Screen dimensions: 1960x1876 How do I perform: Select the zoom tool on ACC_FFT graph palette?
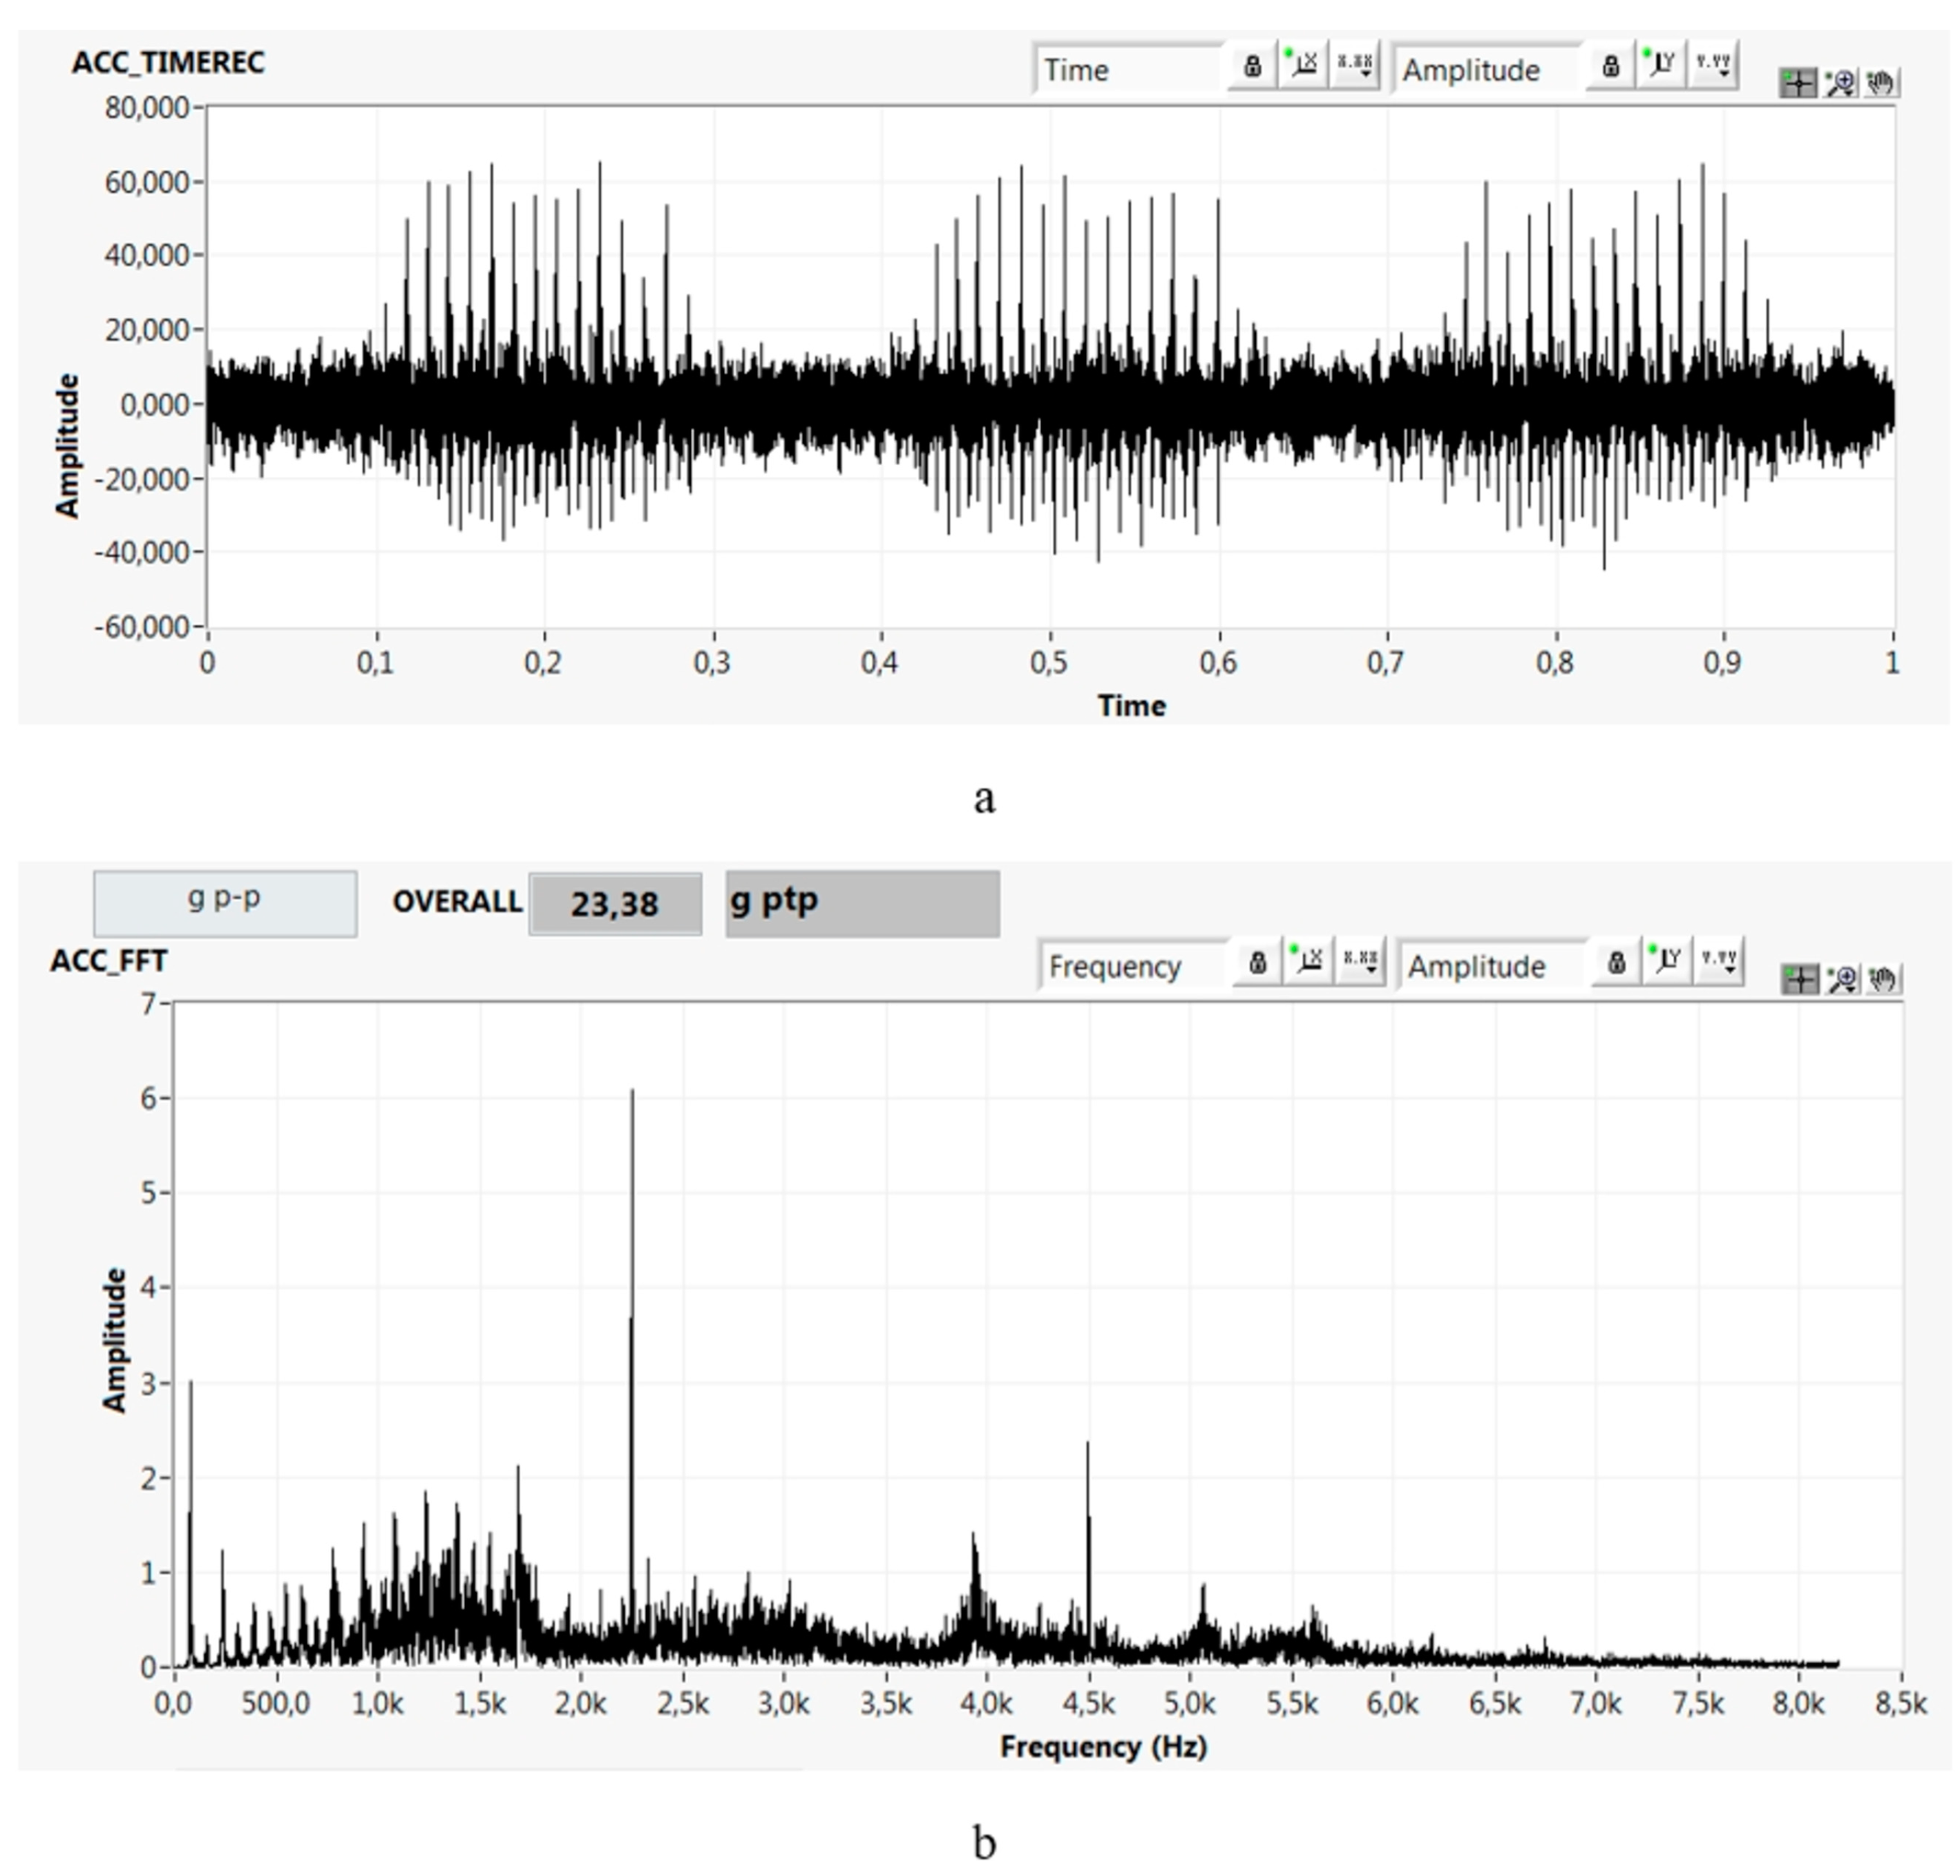click(x=1842, y=979)
